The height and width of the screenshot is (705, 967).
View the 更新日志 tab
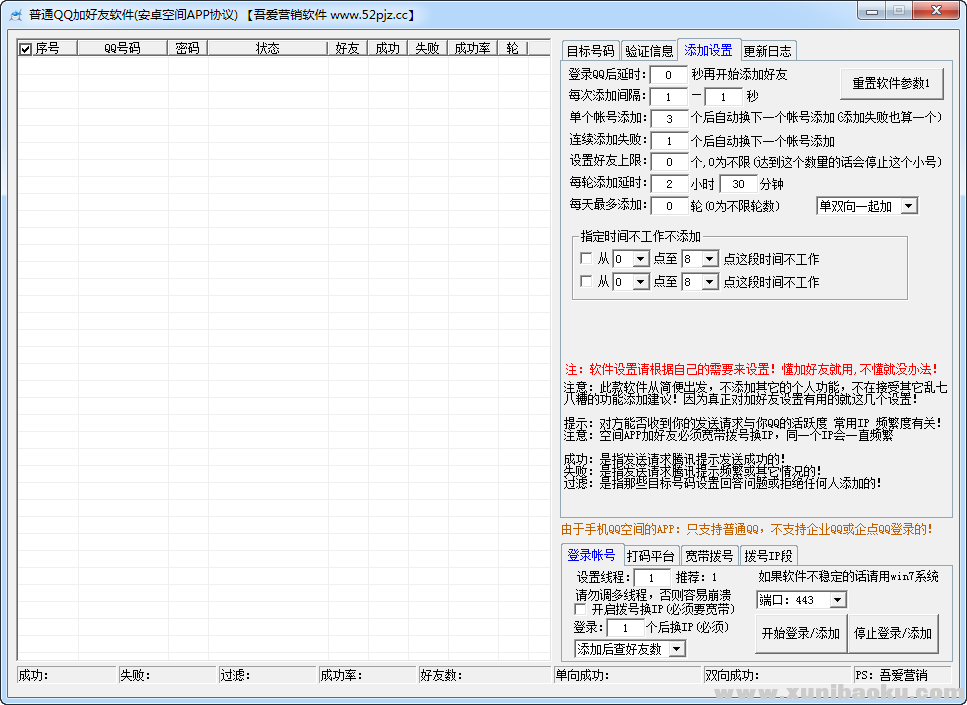point(768,51)
